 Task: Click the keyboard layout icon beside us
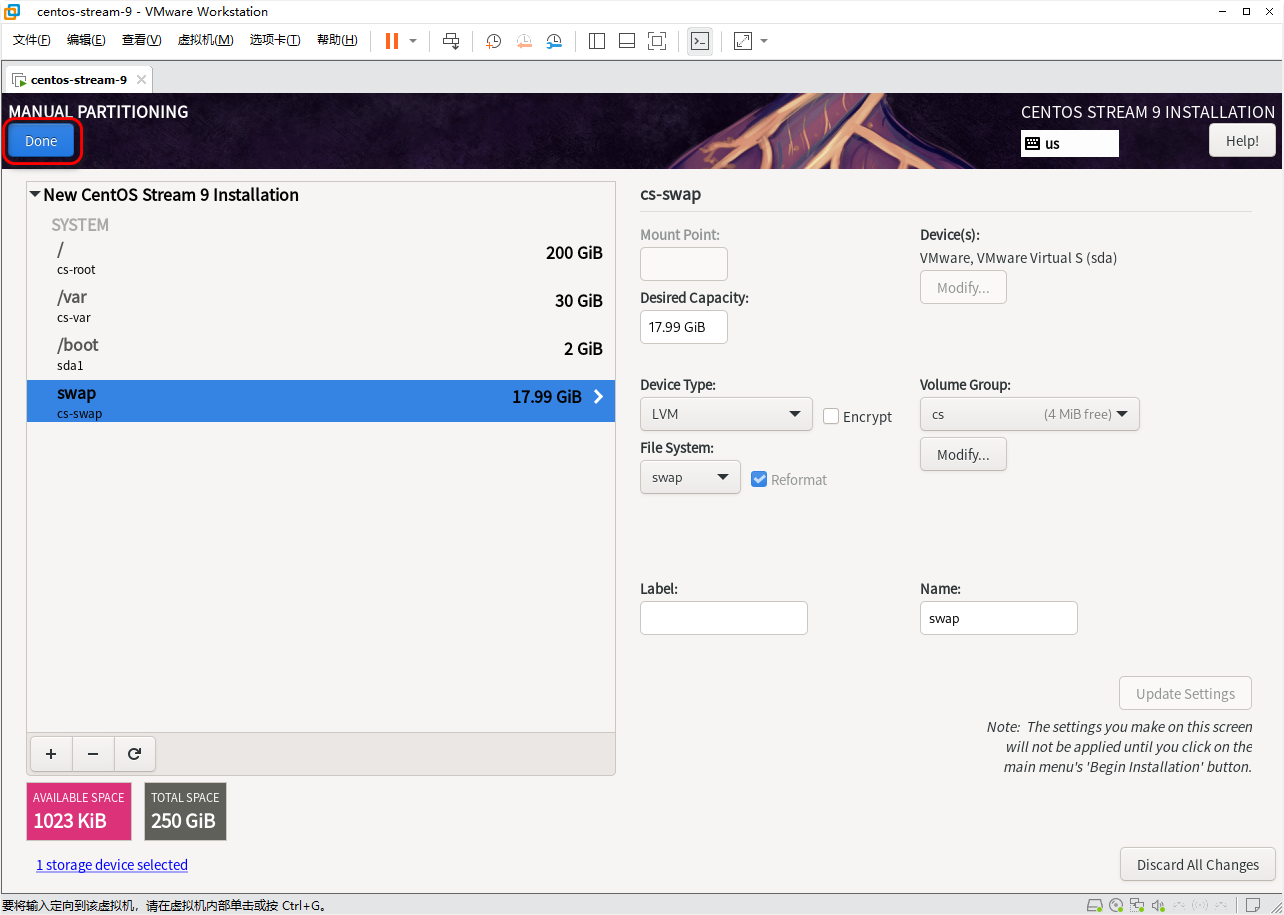point(1032,143)
